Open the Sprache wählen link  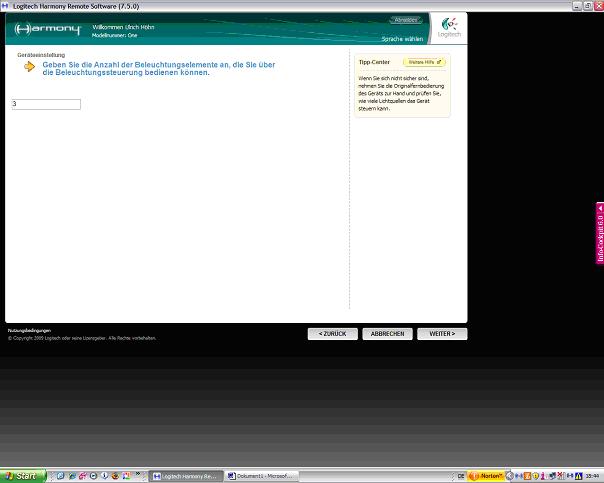tap(402, 38)
